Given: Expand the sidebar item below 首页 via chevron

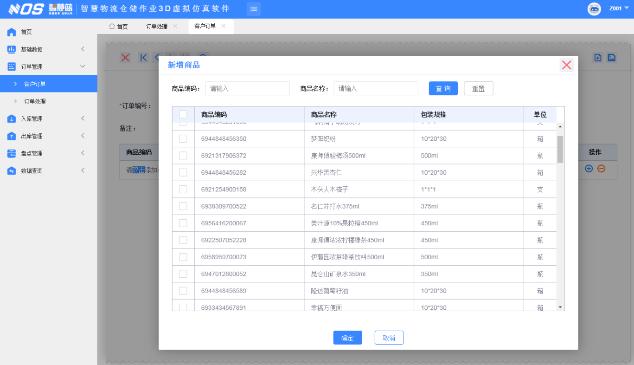Looking at the screenshot, I should tap(83, 49).
